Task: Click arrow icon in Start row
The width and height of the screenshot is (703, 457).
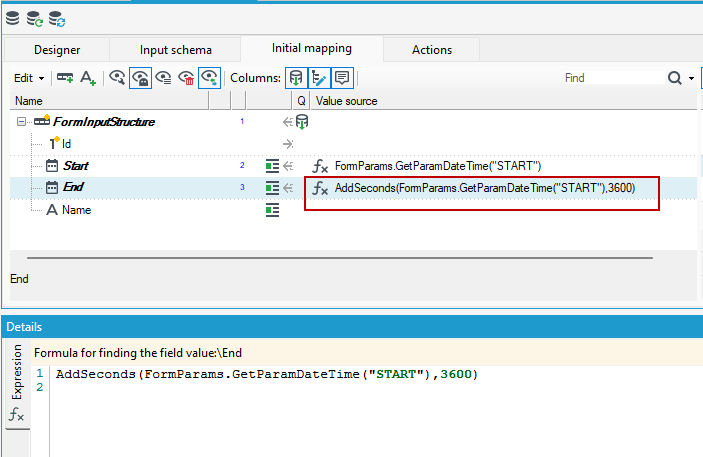Action: click(x=288, y=166)
